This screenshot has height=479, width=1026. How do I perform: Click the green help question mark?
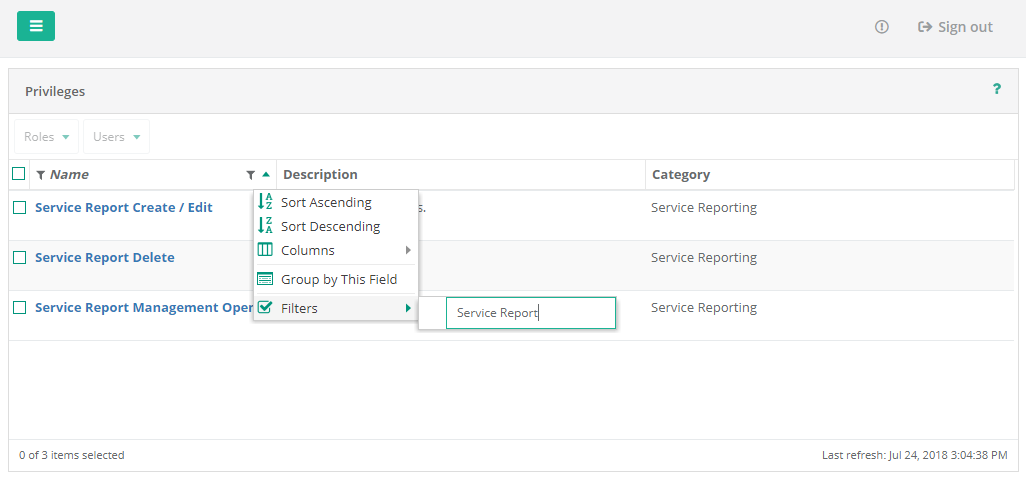point(997,89)
